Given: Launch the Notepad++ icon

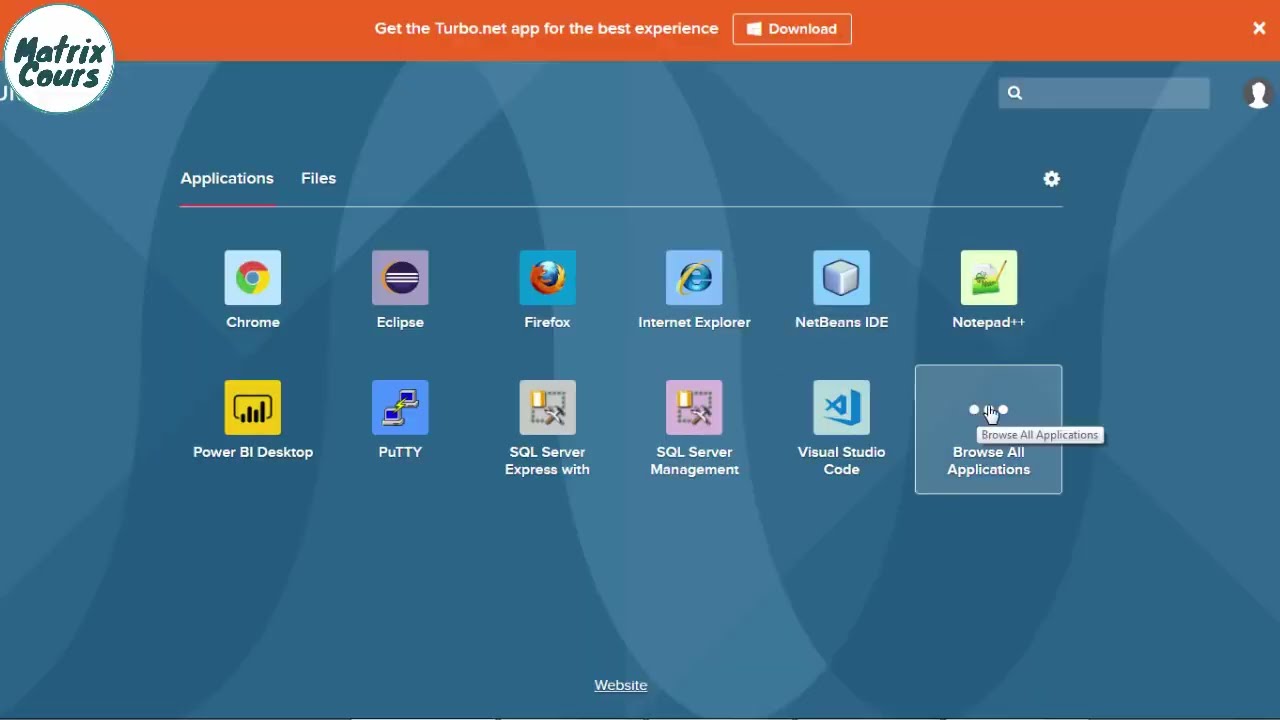Looking at the screenshot, I should tap(988, 277).
